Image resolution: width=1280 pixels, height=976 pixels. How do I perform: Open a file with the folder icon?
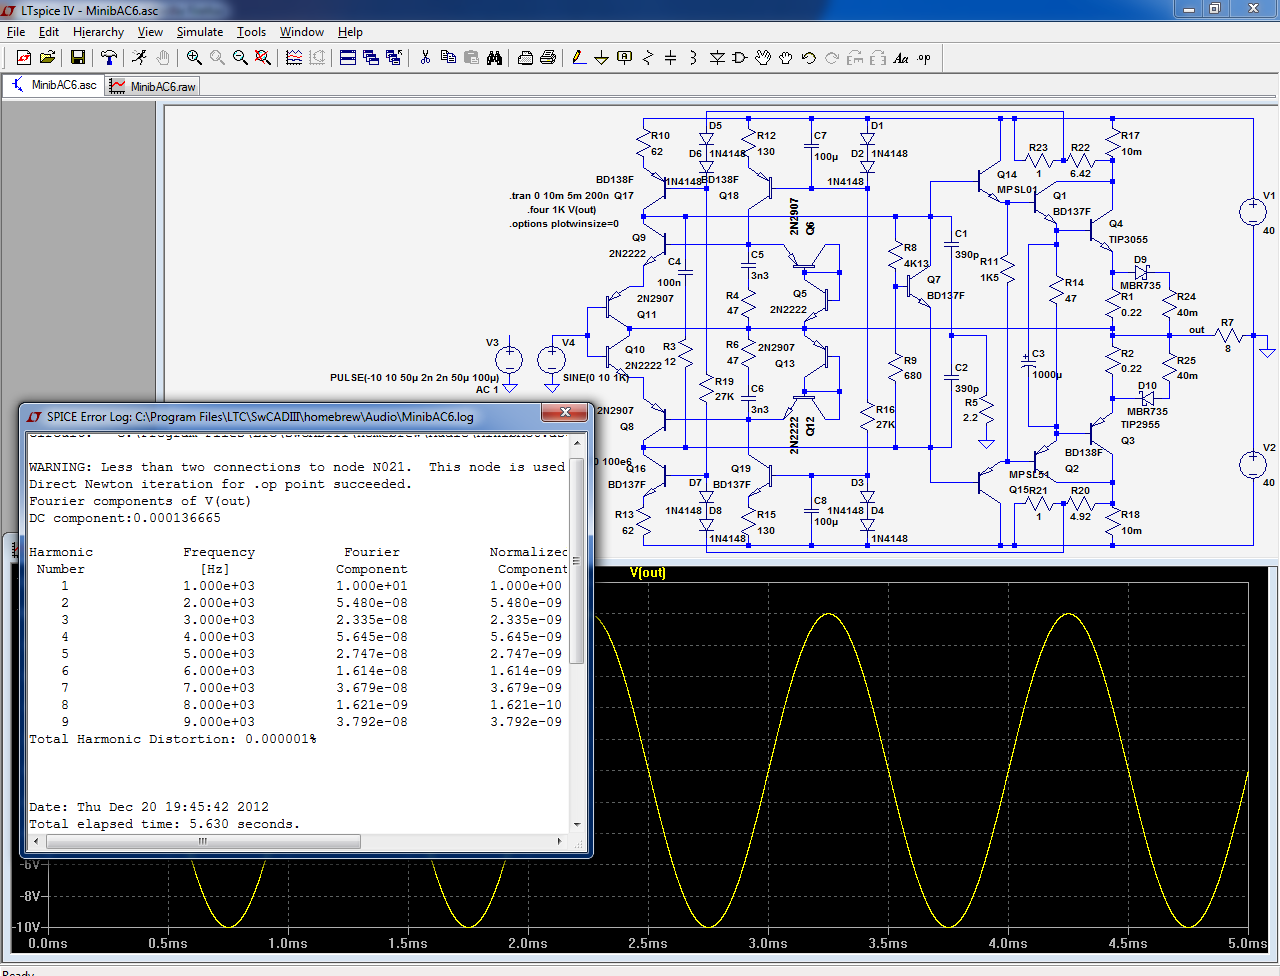tap(47, 58)
